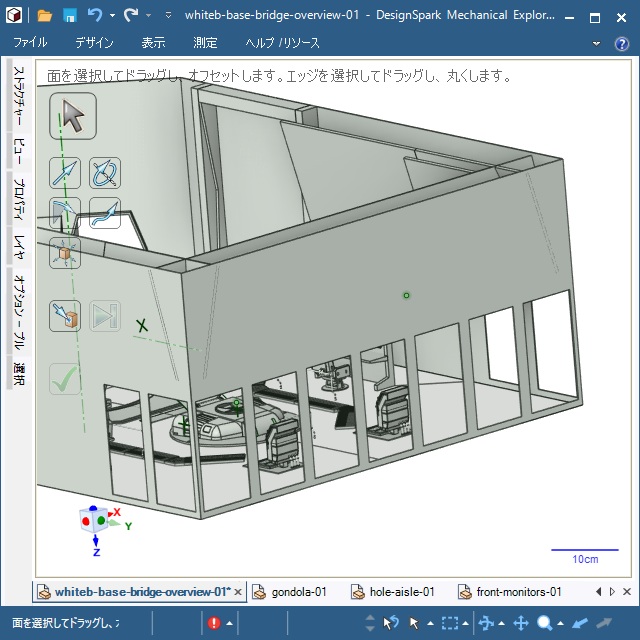
Task: Switch to the デザイン ribbon tab
Action: coord(94,42)
